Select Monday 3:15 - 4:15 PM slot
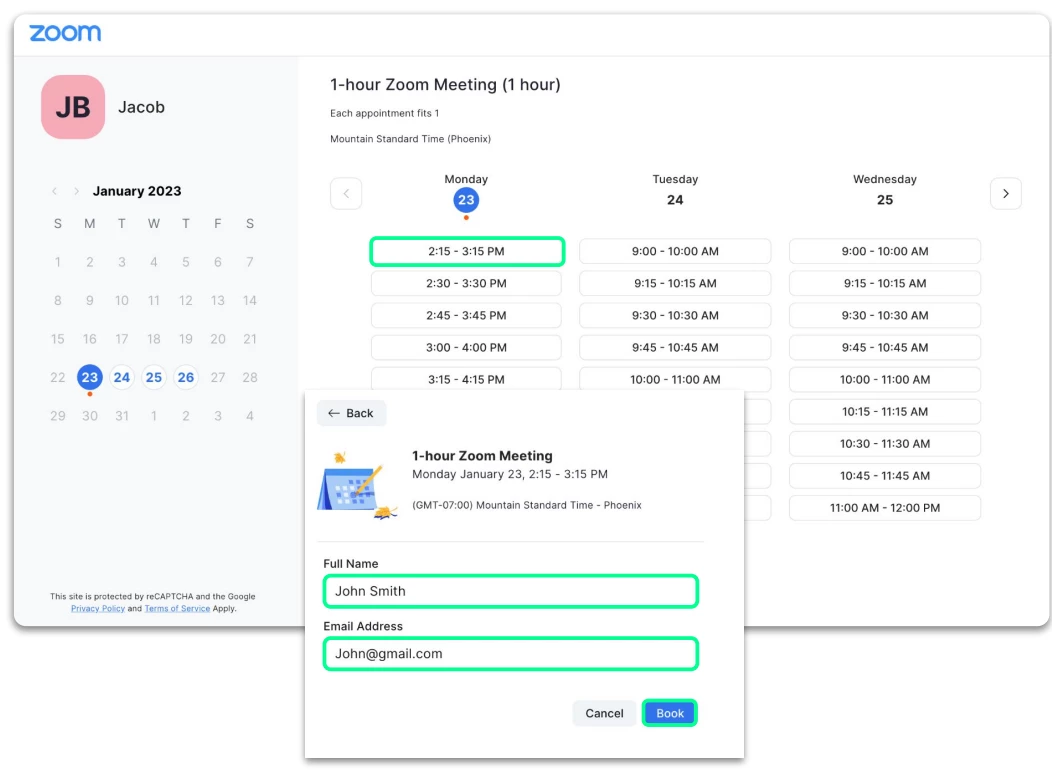The height and width of the screenshot is (772, 1052). [x=466, y=378]
